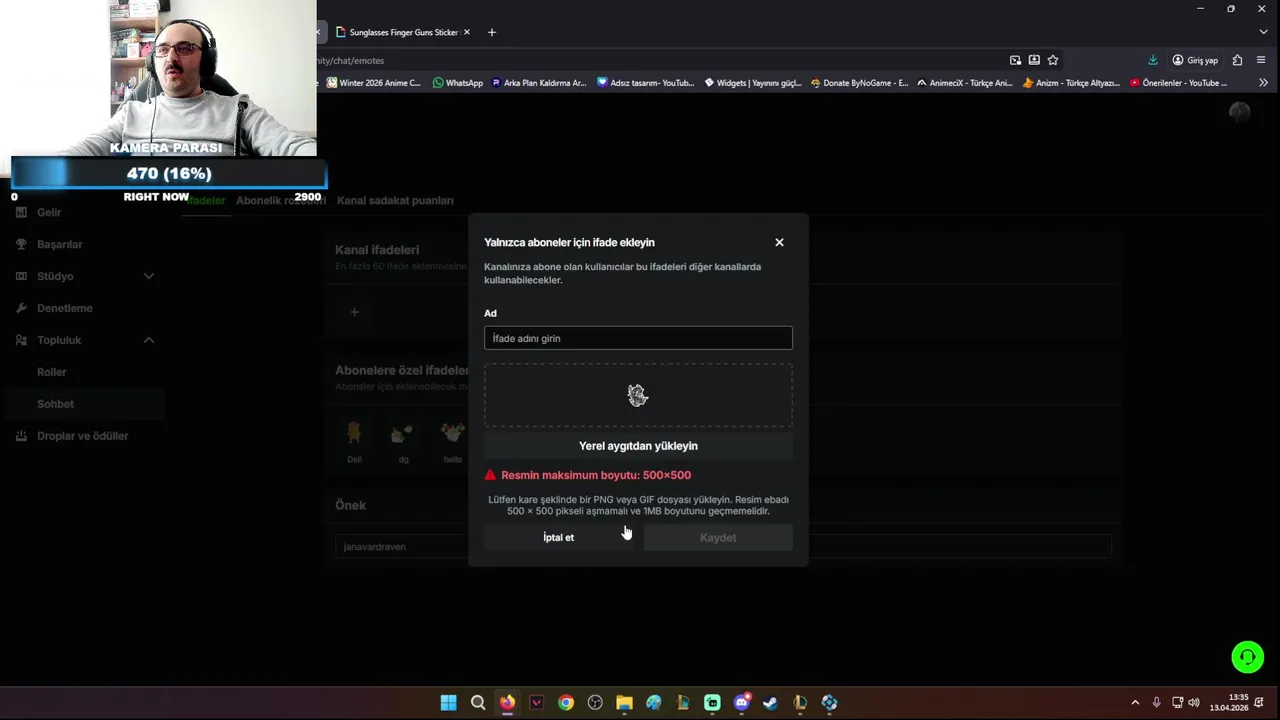Open the list all tabs chevron
Screen dimensions: 1280x720
pyautogui.click(x=1263, y=32)
